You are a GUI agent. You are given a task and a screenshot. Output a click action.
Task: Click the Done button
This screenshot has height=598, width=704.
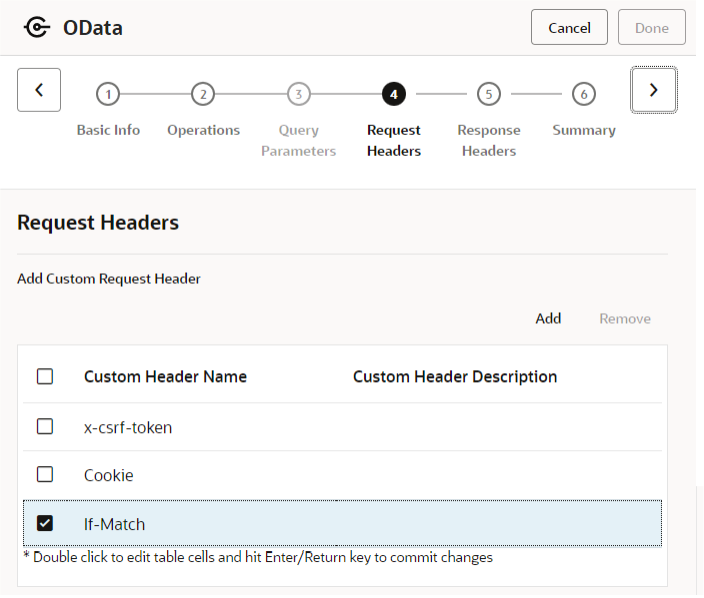(652, 28)
